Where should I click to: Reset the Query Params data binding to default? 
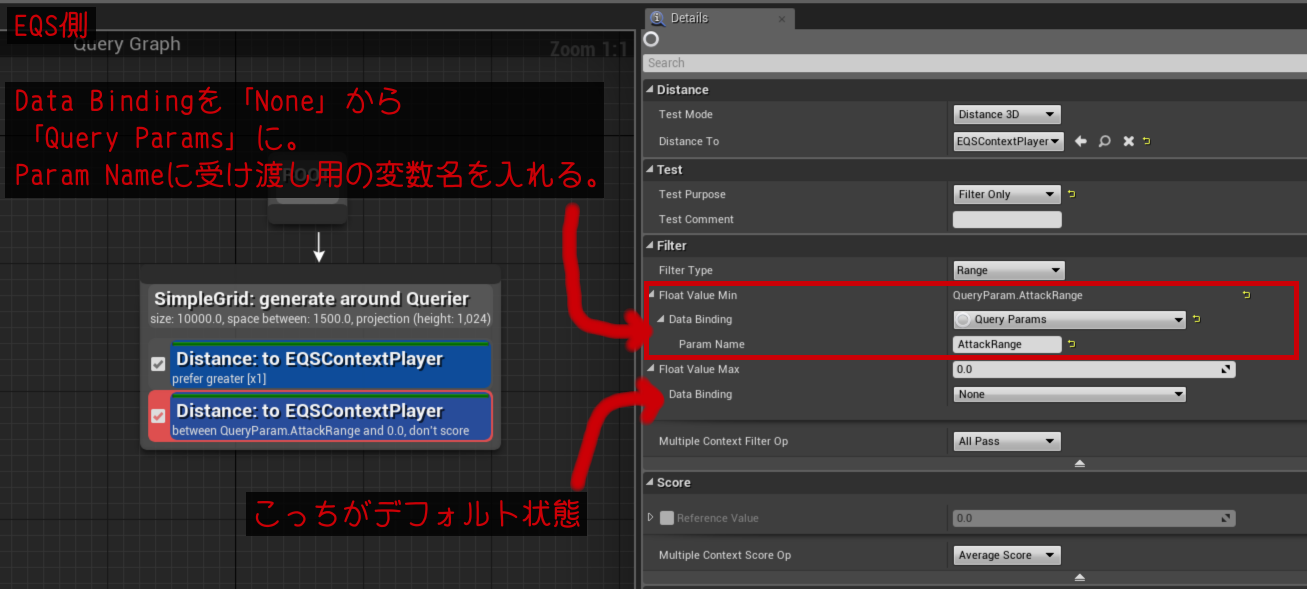(1197, 320)
